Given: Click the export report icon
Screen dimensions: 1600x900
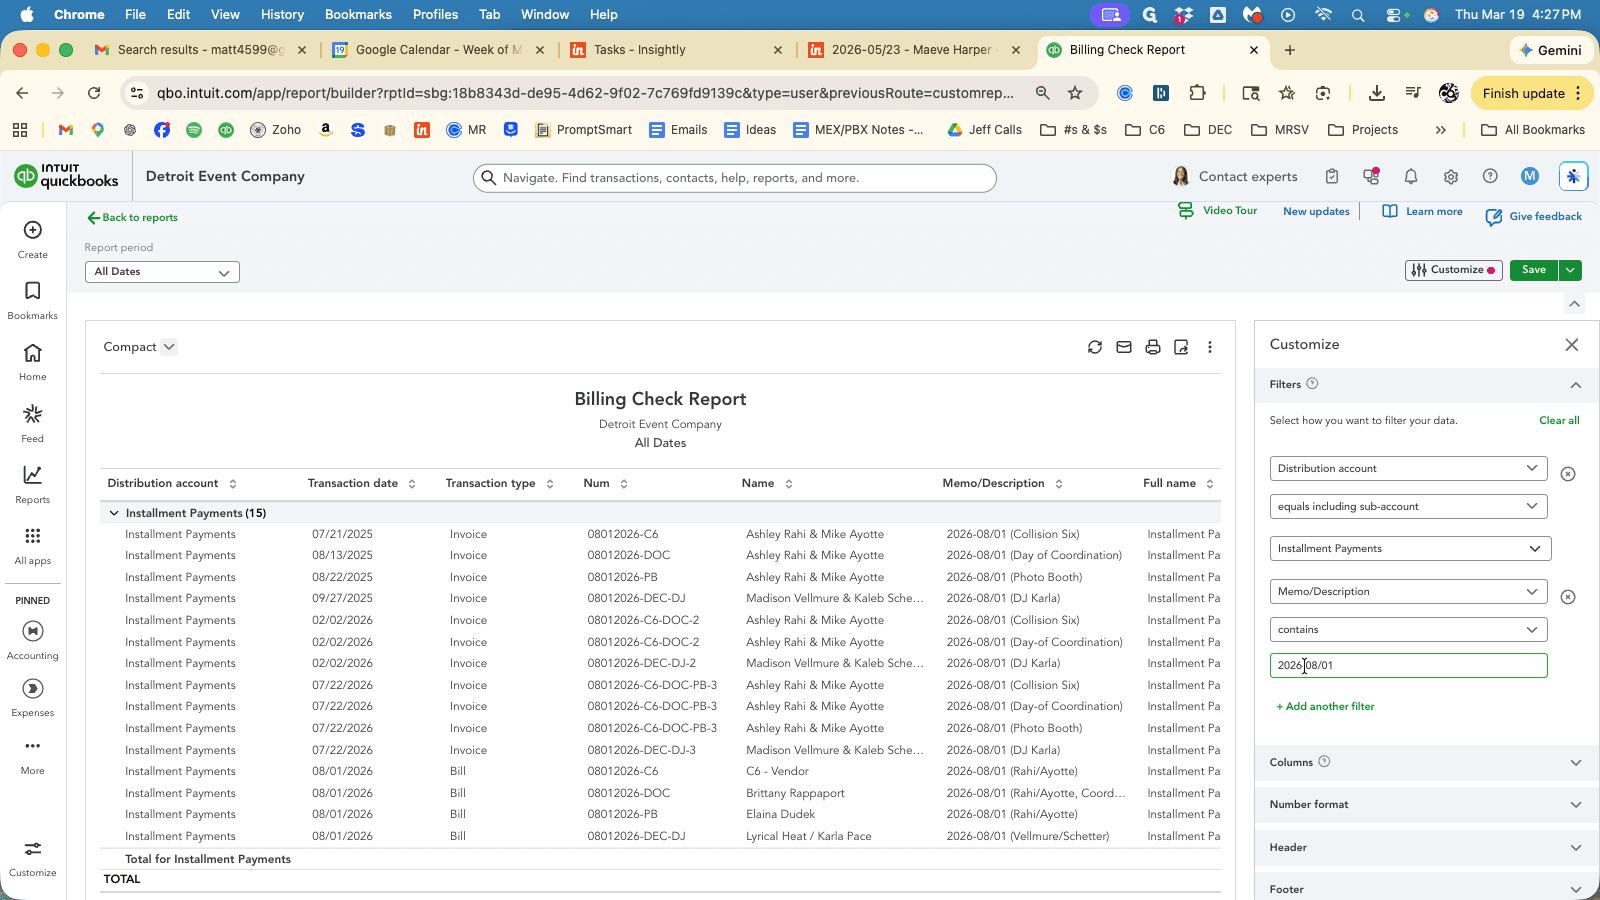Looking at the screenshot, I should coord(1181,347).
